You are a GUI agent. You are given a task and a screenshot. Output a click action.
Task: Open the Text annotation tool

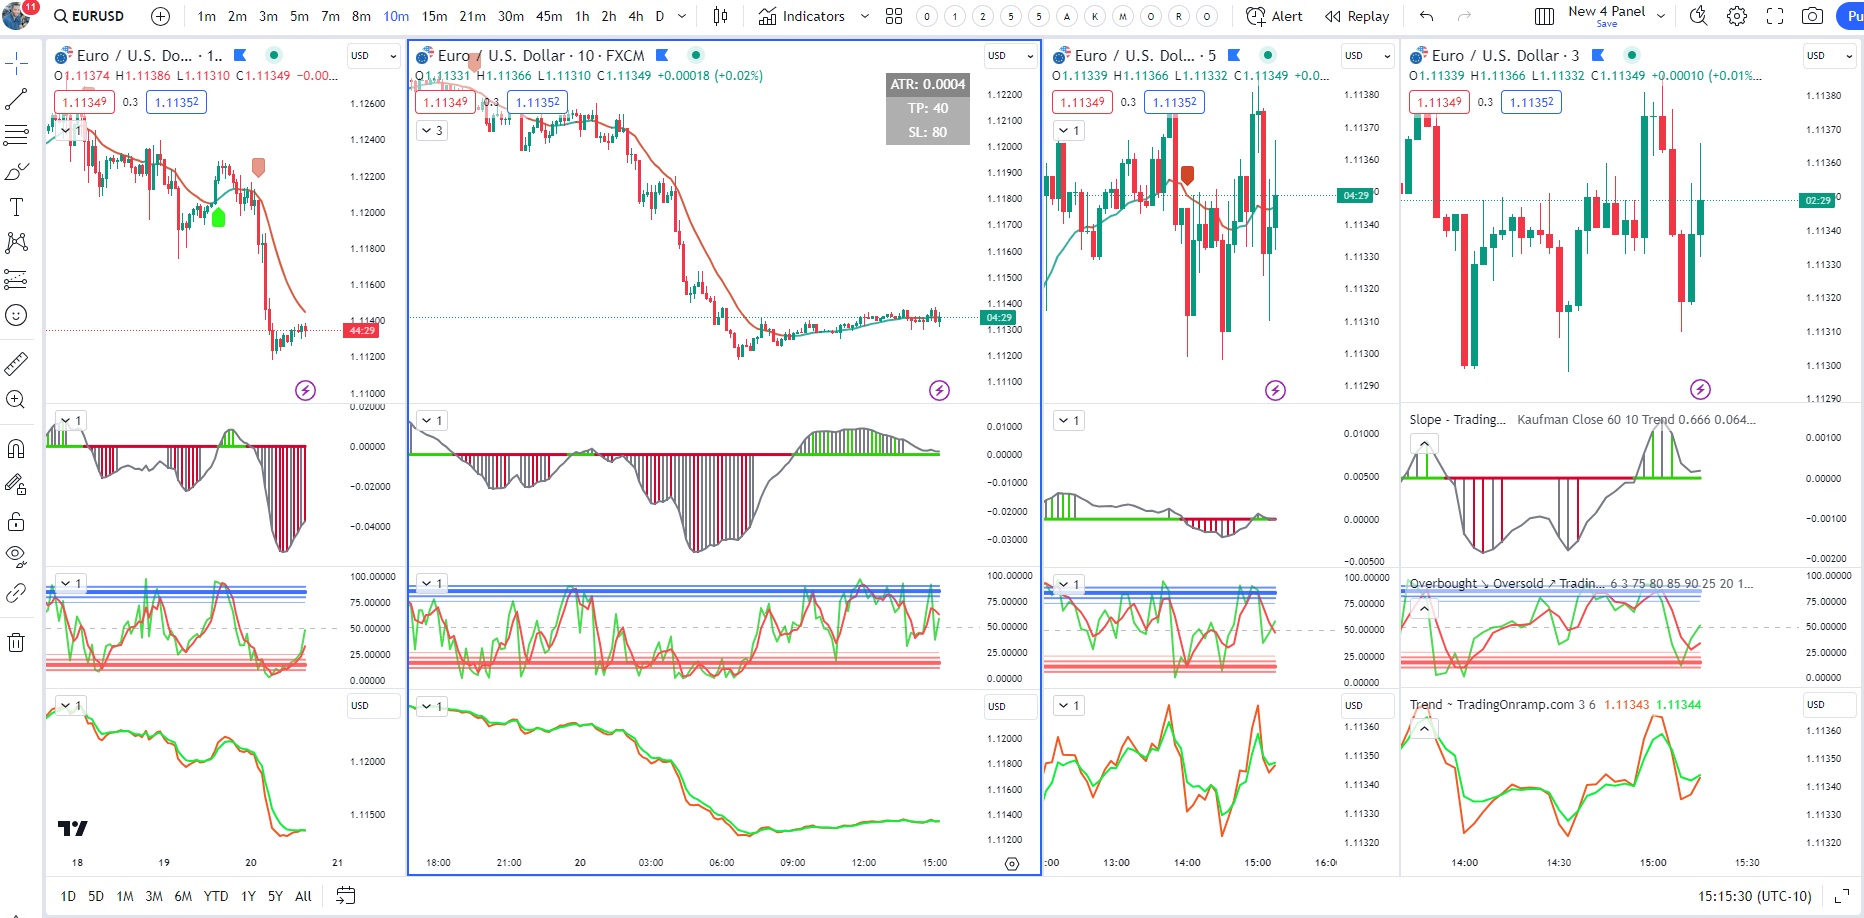coord(16,207)
